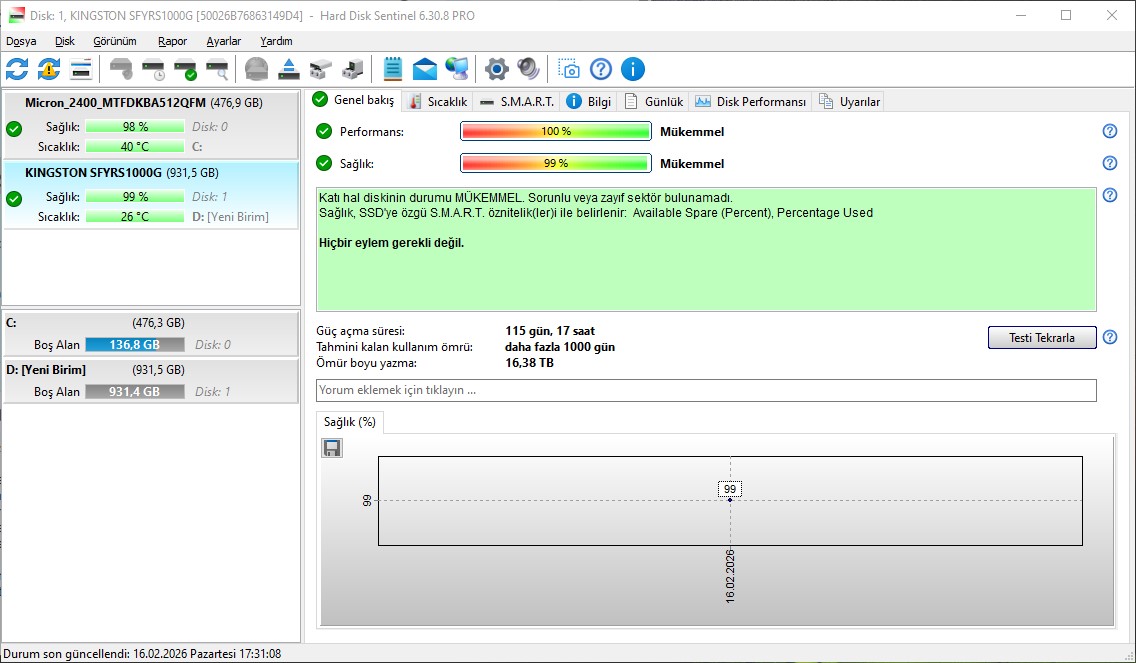
Task: Click the computer with globe network icon
Action: [x=457, y=69]
